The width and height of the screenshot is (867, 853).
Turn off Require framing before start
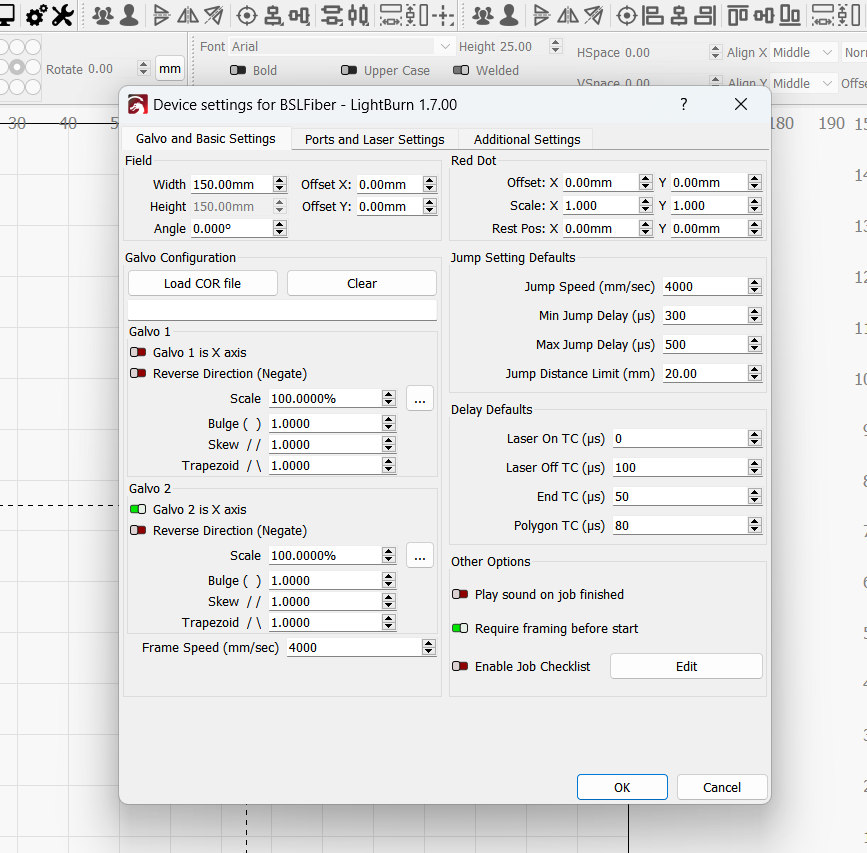click(x=460, y=629)
